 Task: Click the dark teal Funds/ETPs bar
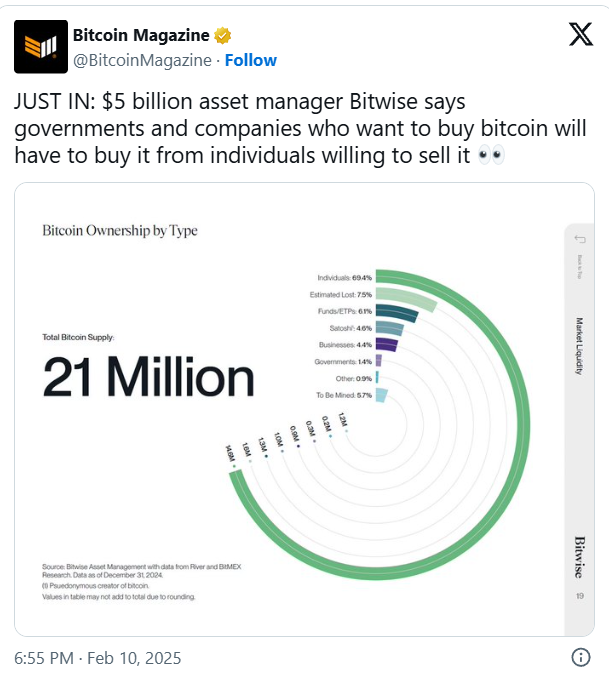coord(396,314)
